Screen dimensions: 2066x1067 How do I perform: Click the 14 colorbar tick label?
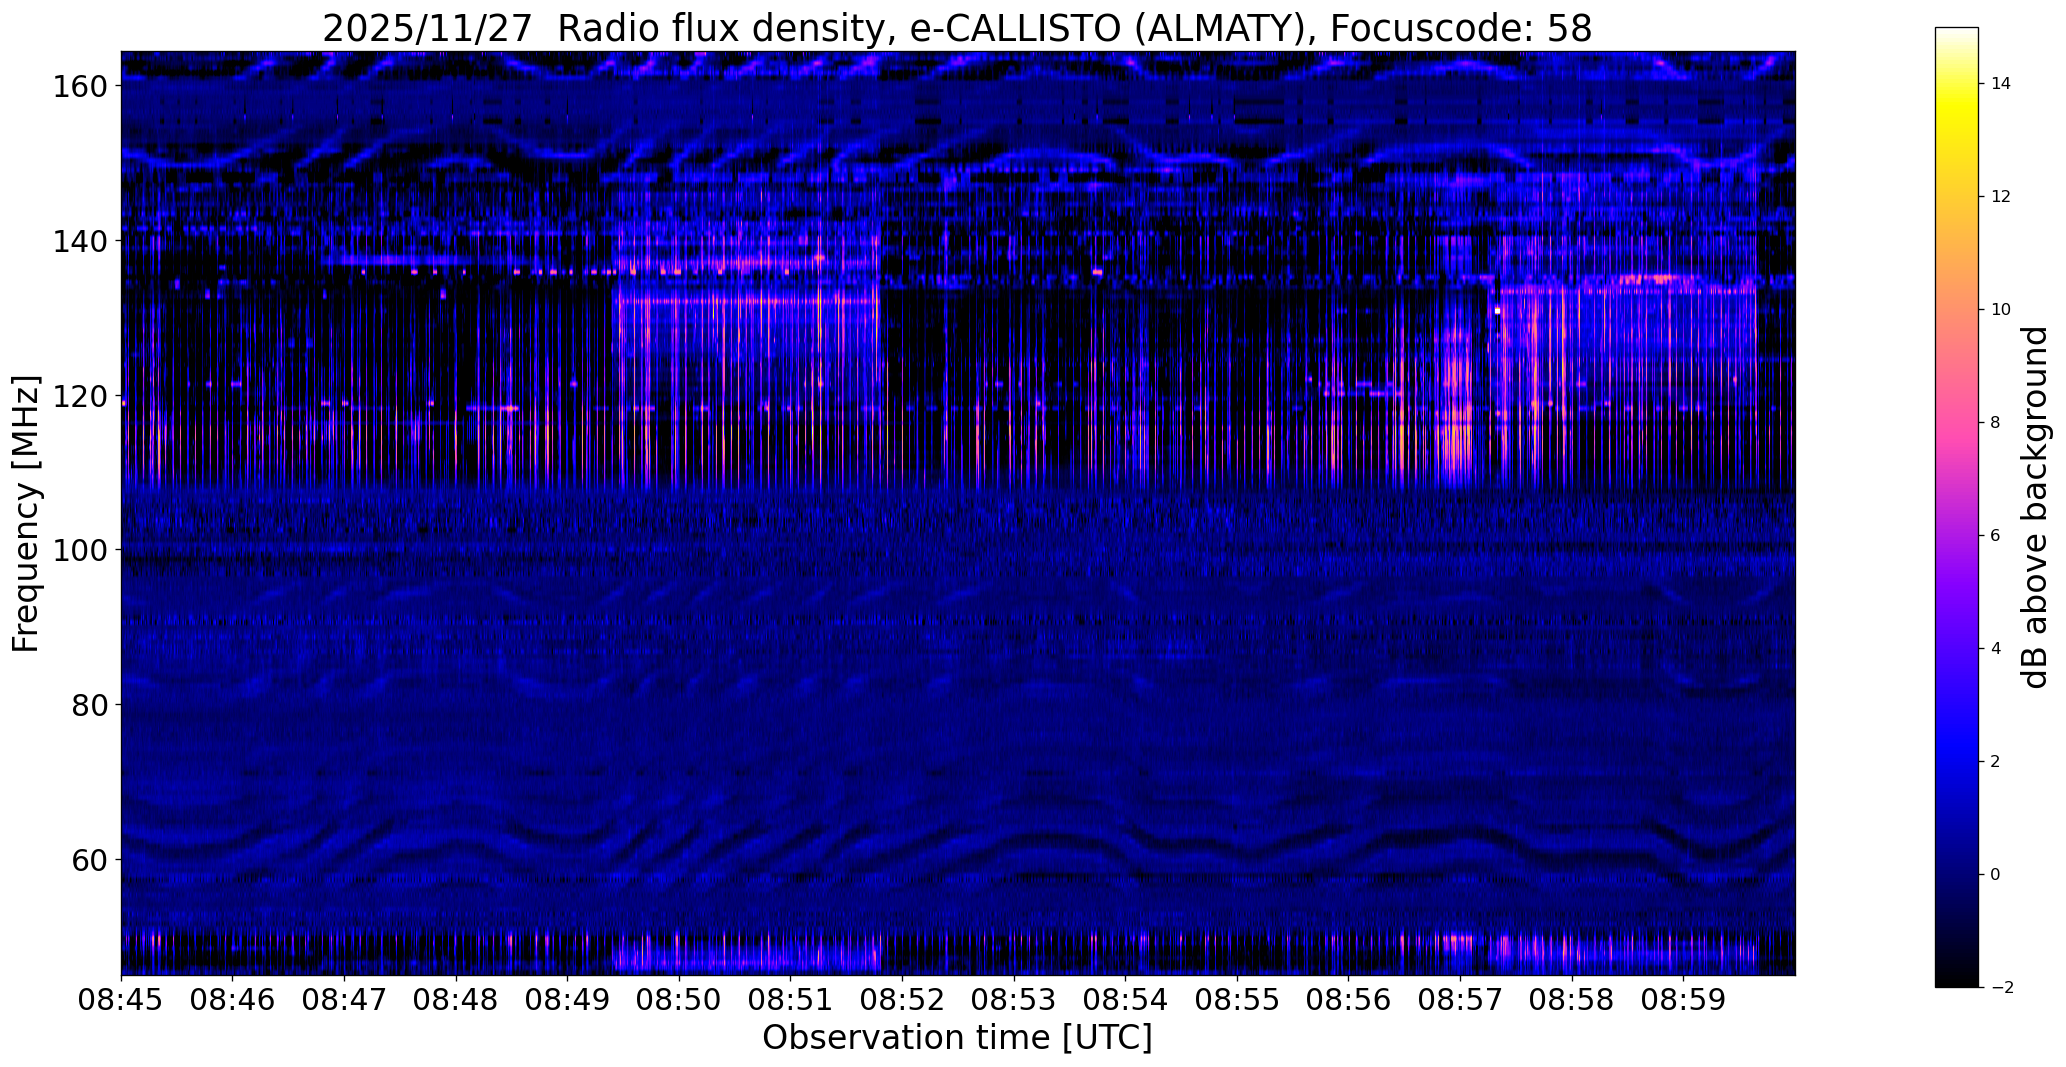(2001, 84)
